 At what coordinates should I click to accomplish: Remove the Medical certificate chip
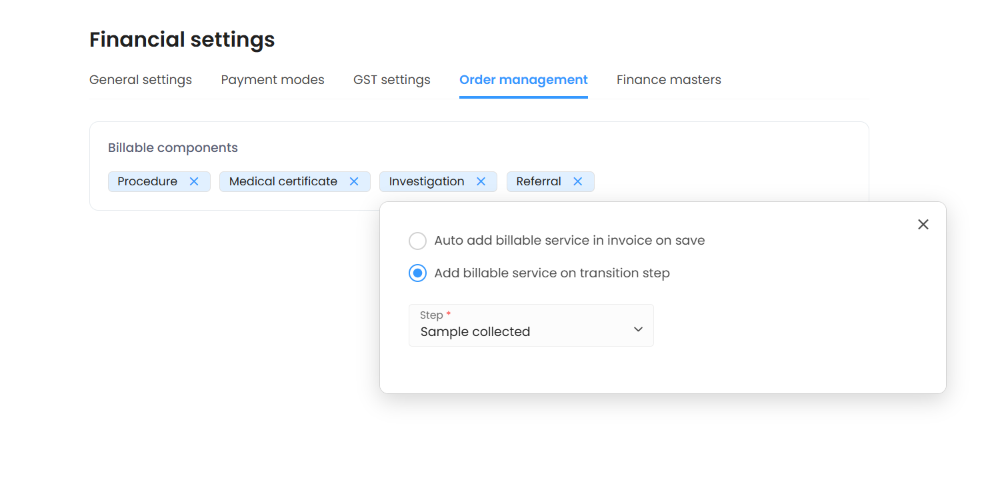click(354, 182)
